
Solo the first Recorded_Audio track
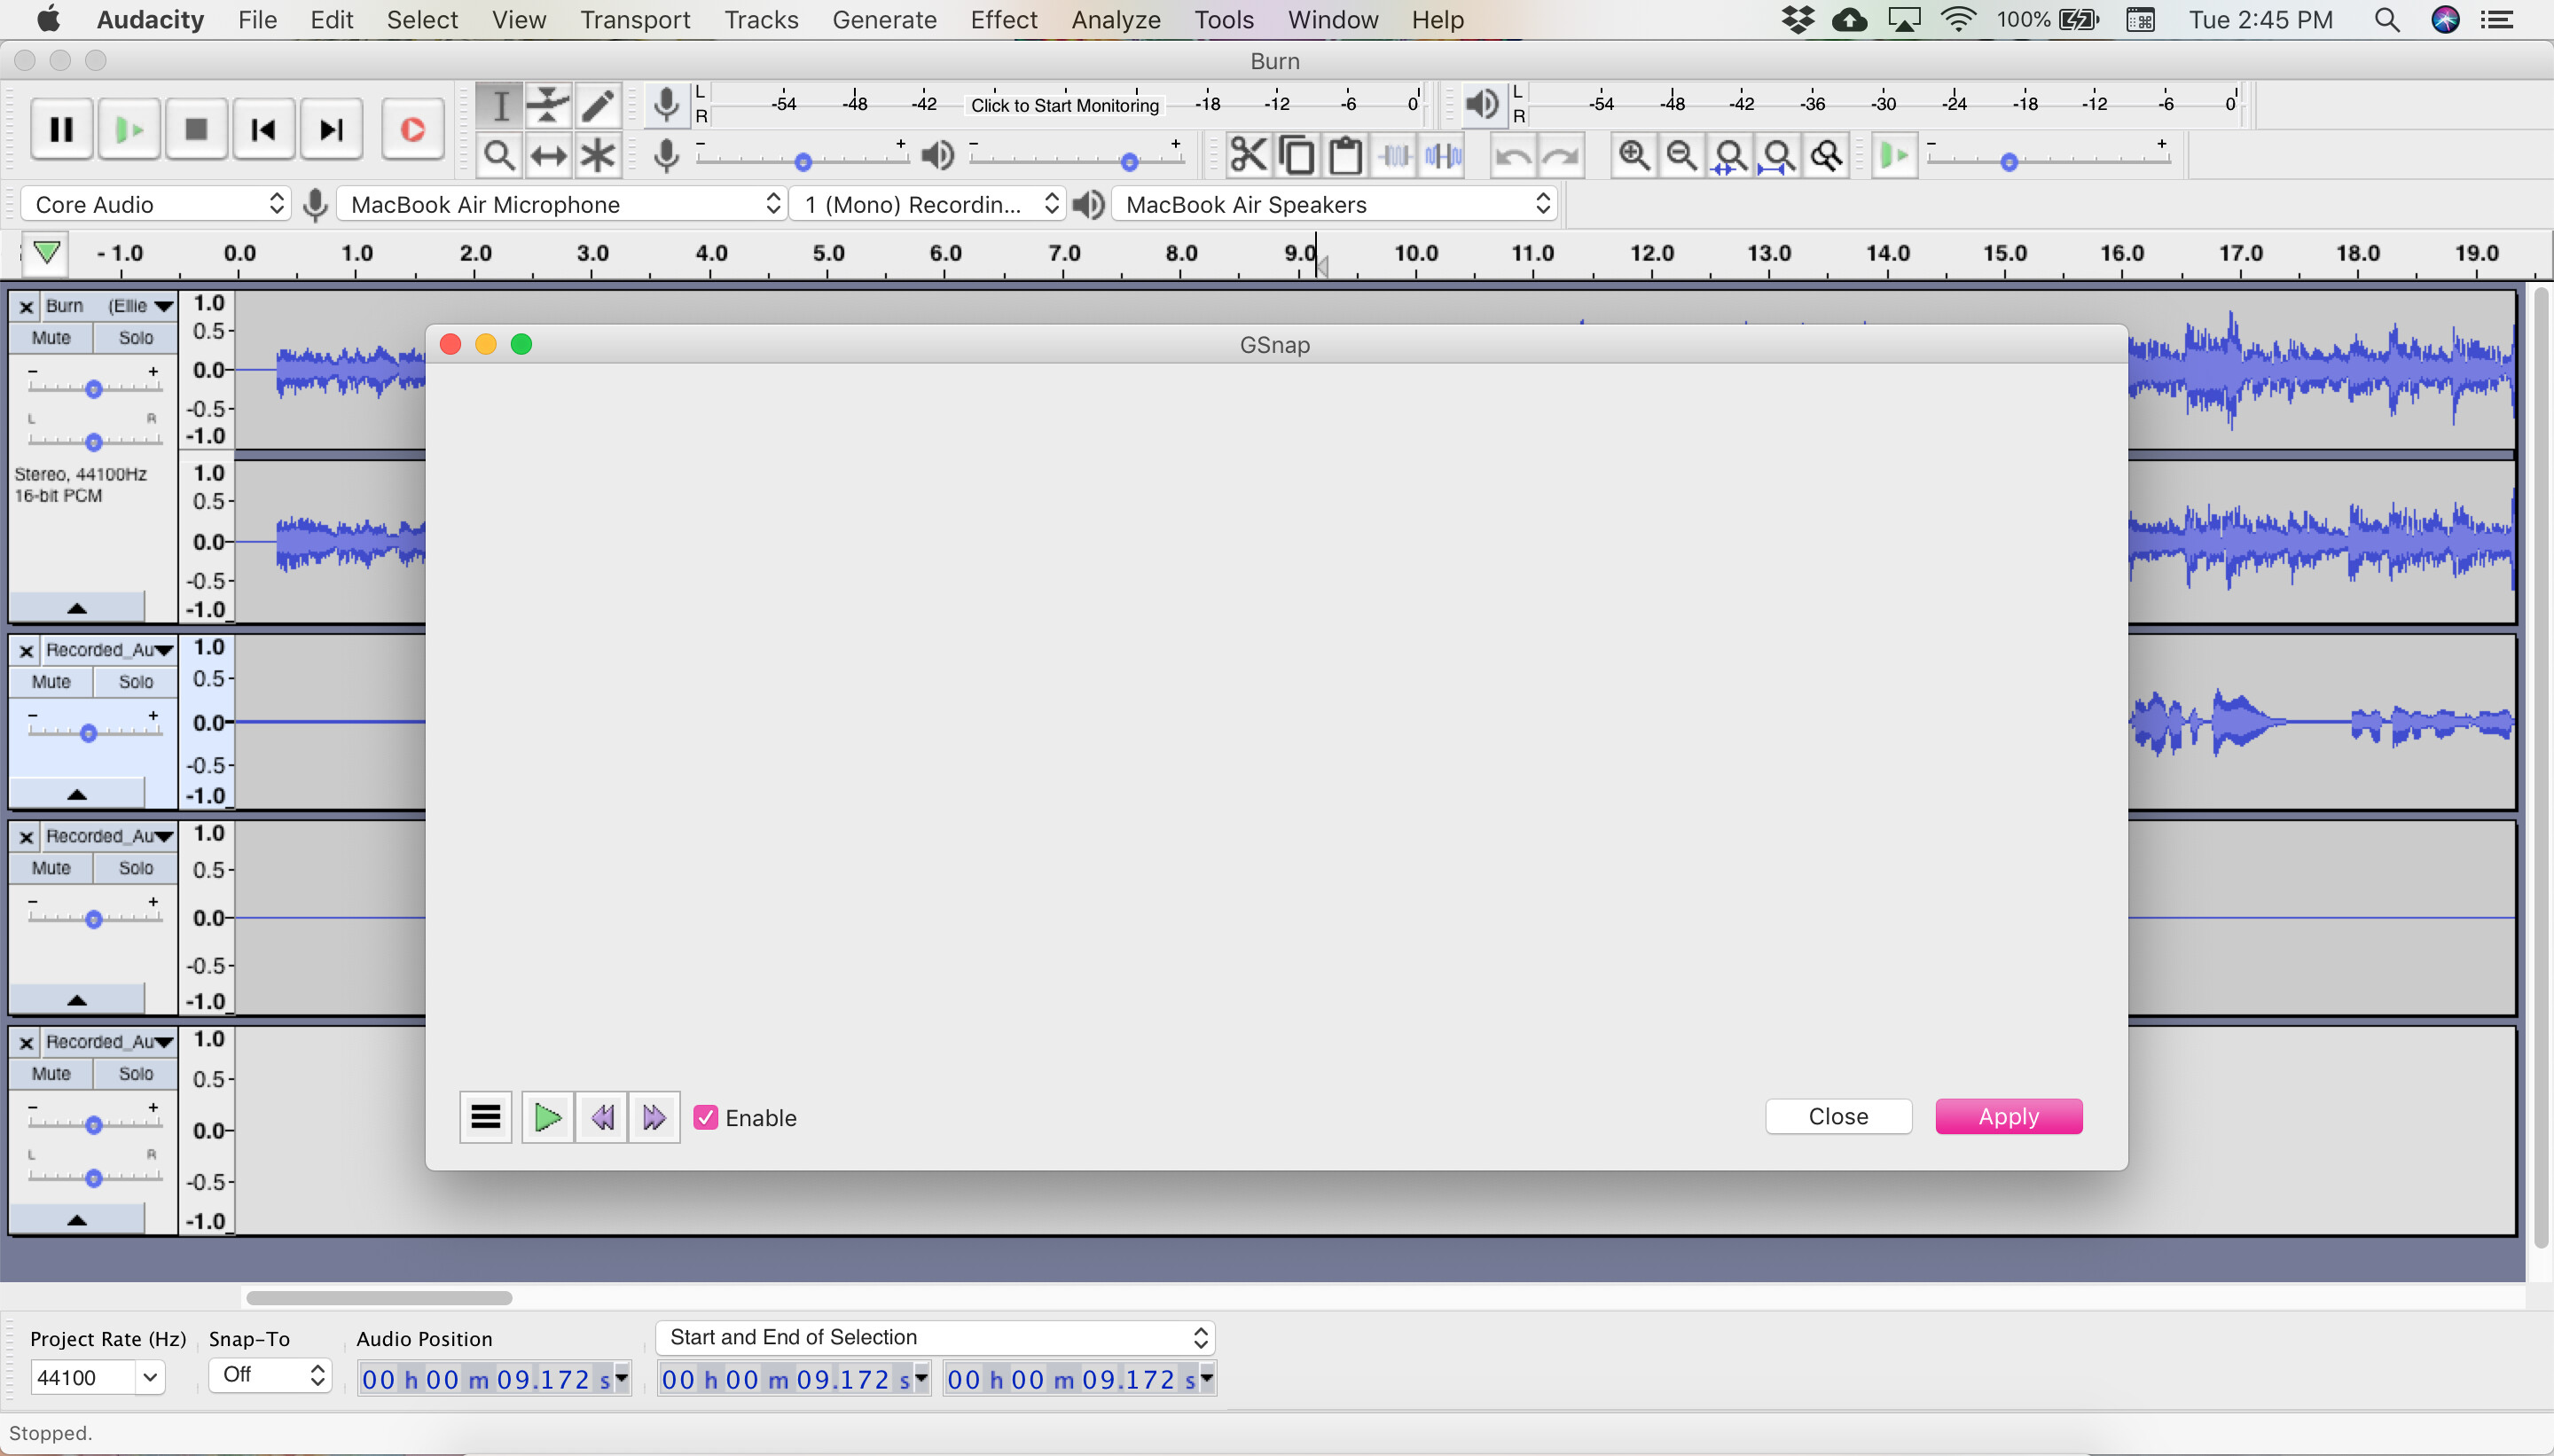(136, 682)
